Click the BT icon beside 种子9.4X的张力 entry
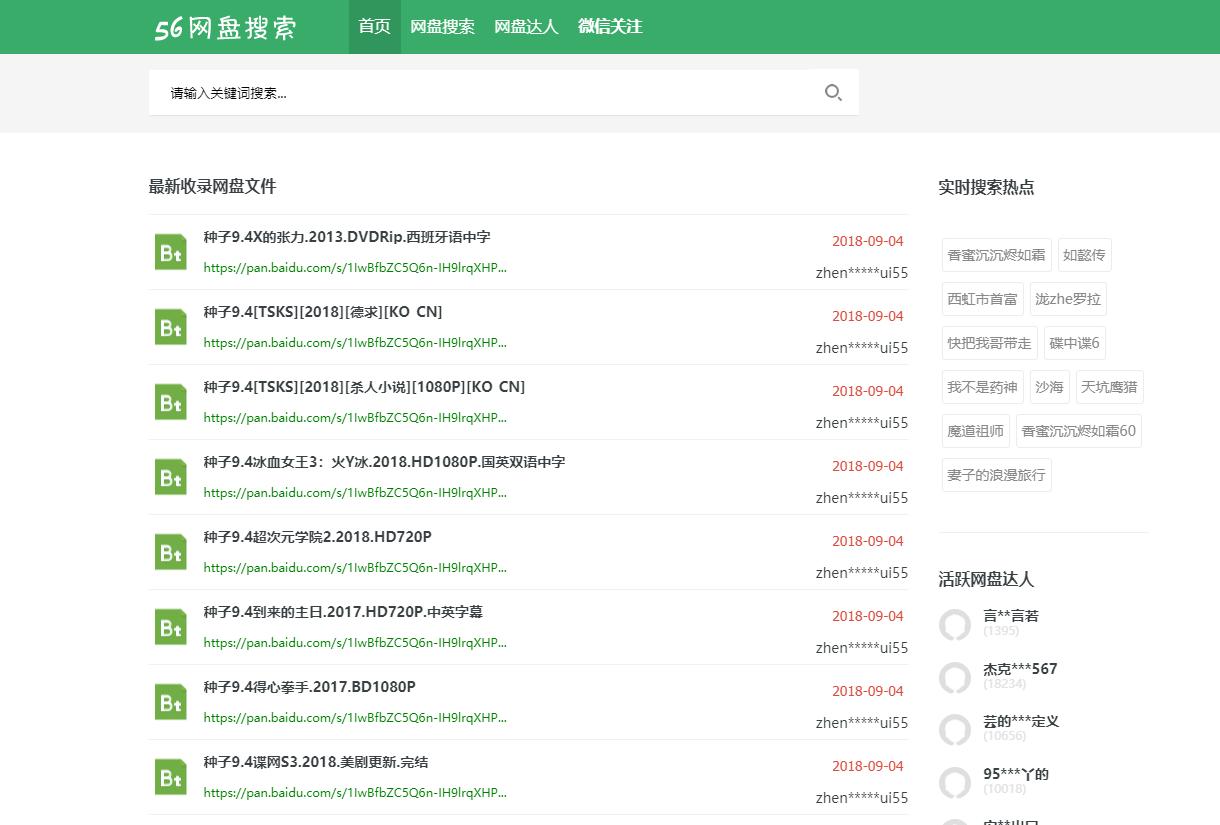1220x825 pixels. (x=170, y=252)
